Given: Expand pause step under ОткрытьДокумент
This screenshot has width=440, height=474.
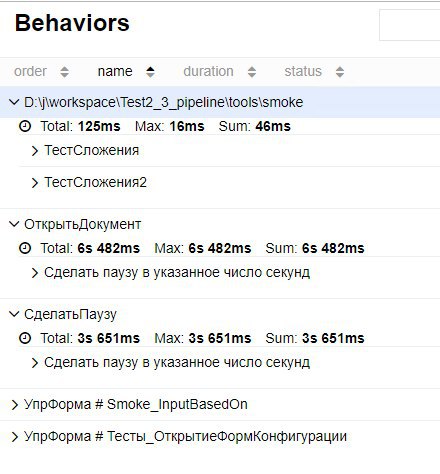Looking at the screenshot, I should (35, 273).
